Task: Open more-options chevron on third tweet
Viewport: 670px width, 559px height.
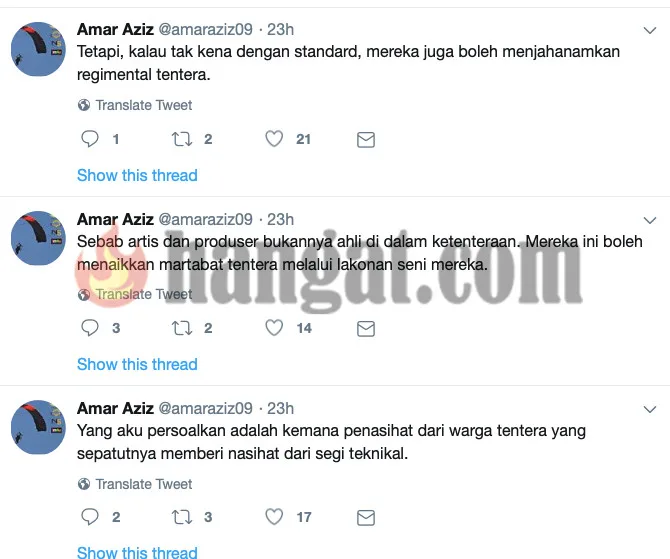Action: pos(650,409)
